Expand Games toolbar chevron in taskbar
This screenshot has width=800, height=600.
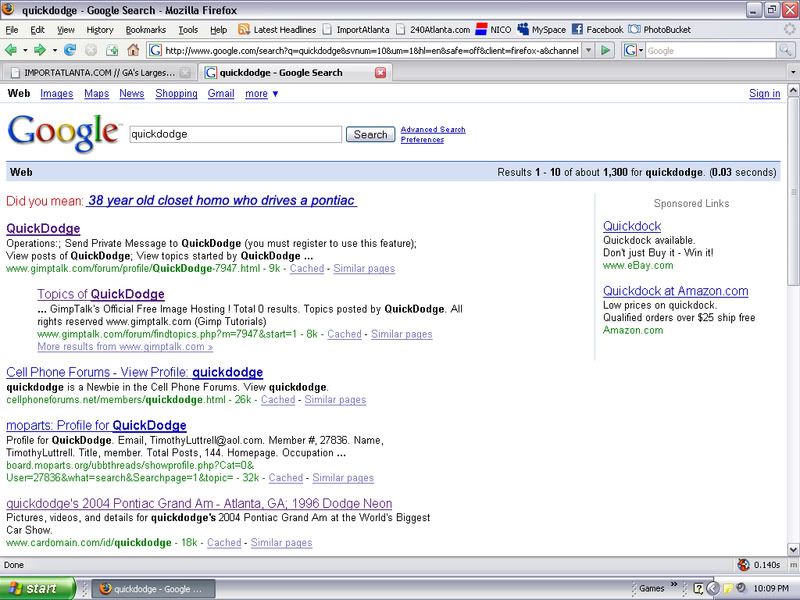[673, 584]
